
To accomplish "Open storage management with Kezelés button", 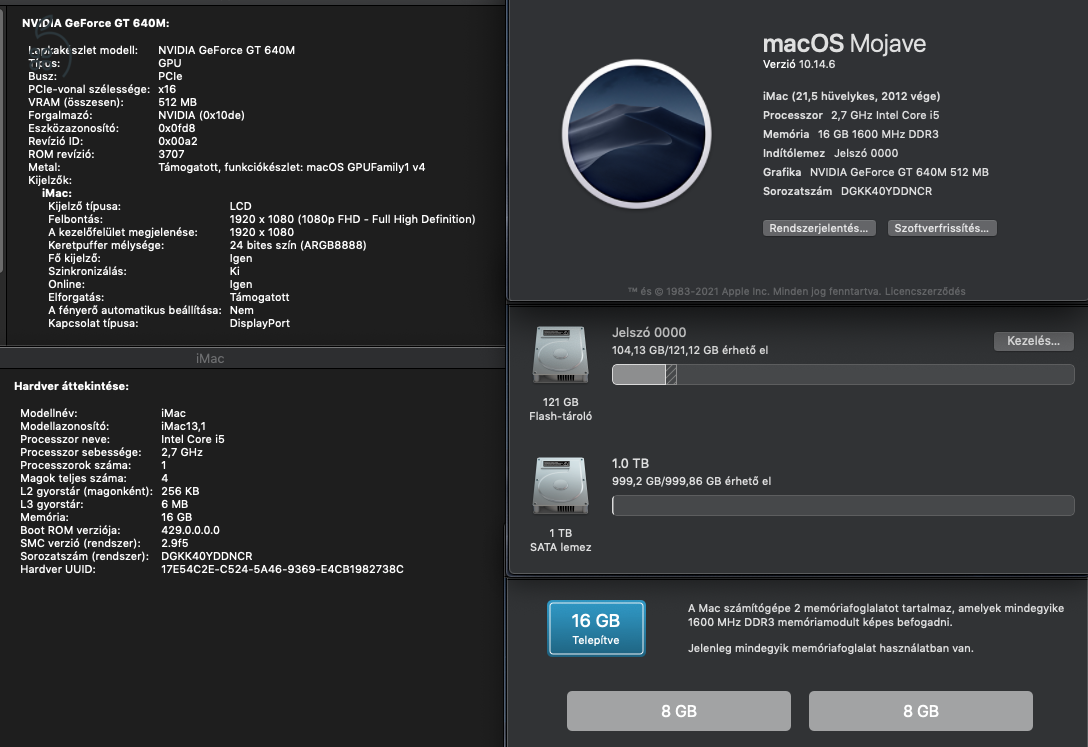I will click(1033, 341).
